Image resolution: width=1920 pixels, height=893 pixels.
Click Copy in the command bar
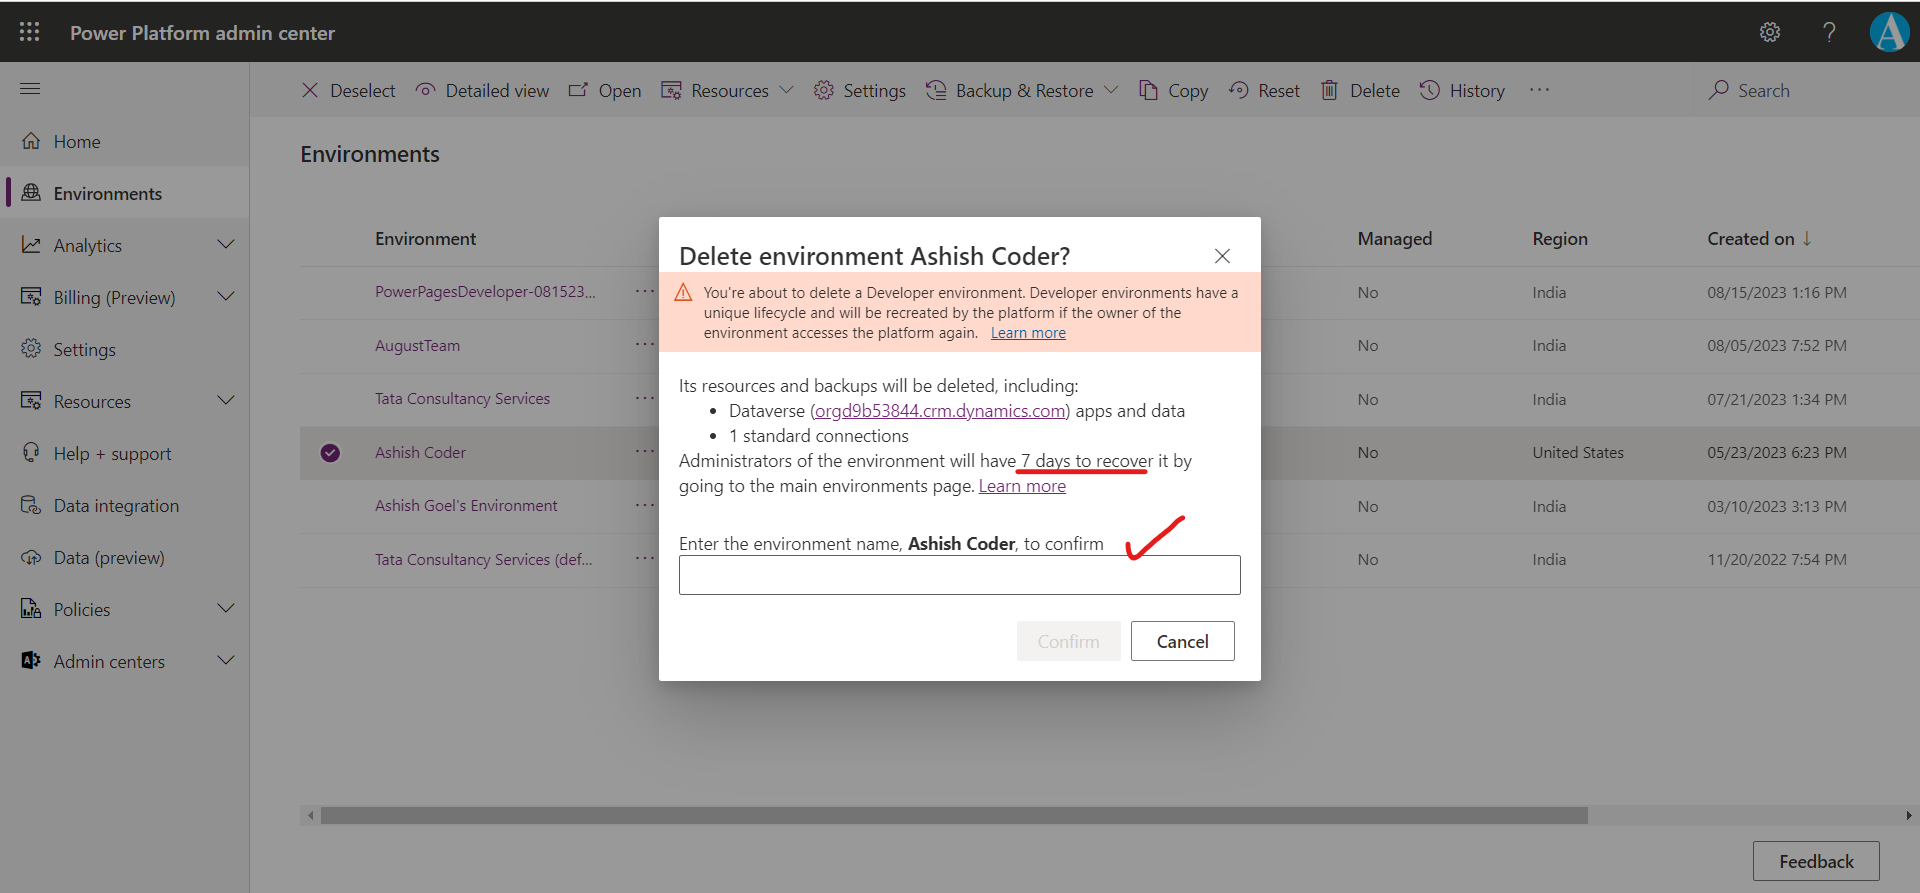pyautogui.click(x=1174, y=91)
